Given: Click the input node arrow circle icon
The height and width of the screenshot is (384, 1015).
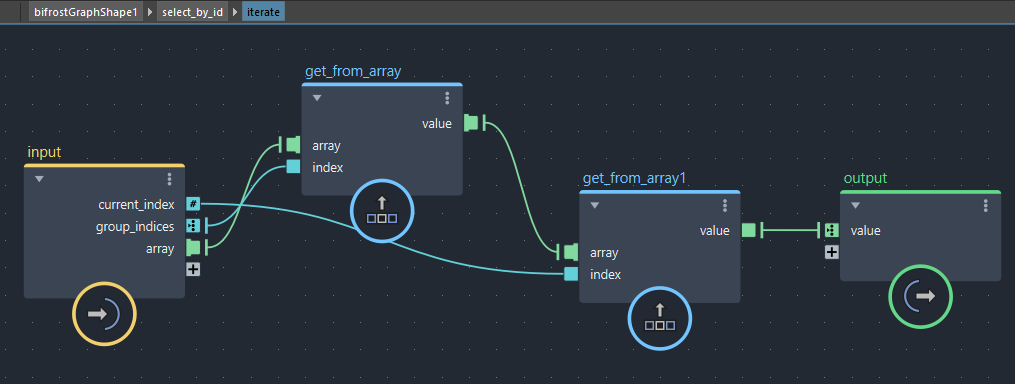Looking at the screenshot, I should (x=104, y=314).
